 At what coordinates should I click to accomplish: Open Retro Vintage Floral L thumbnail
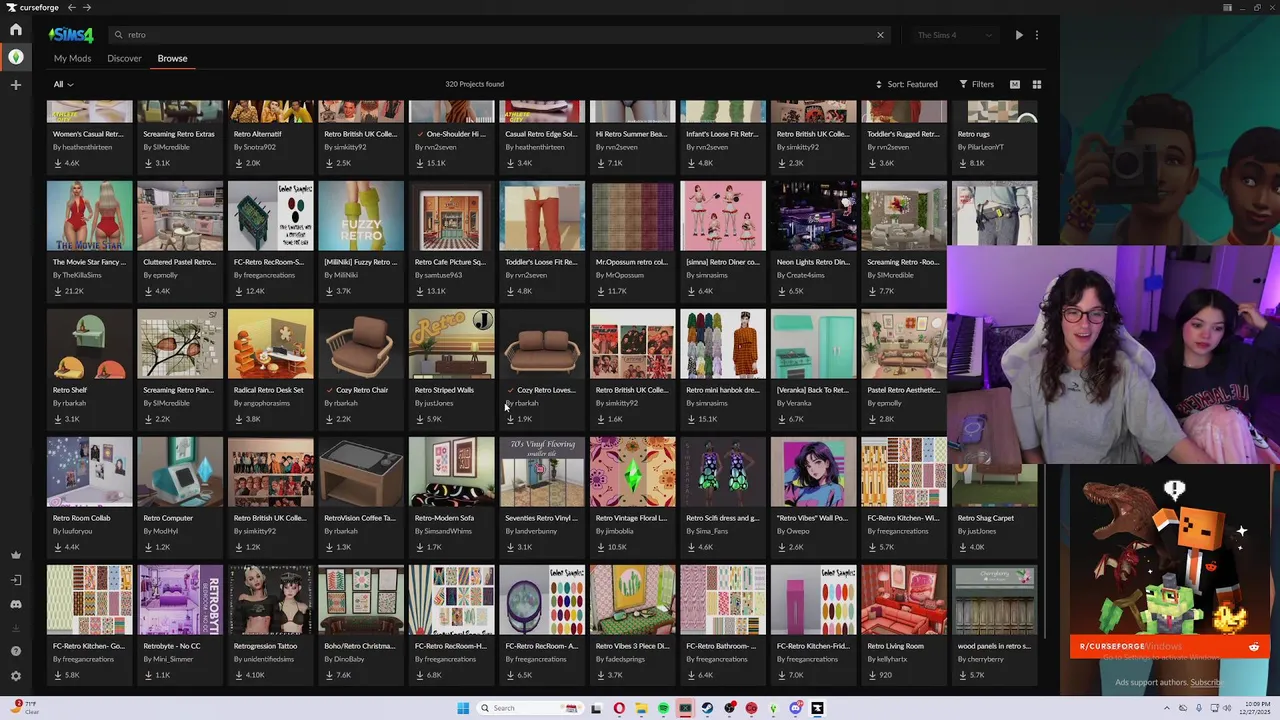point(632,471)
